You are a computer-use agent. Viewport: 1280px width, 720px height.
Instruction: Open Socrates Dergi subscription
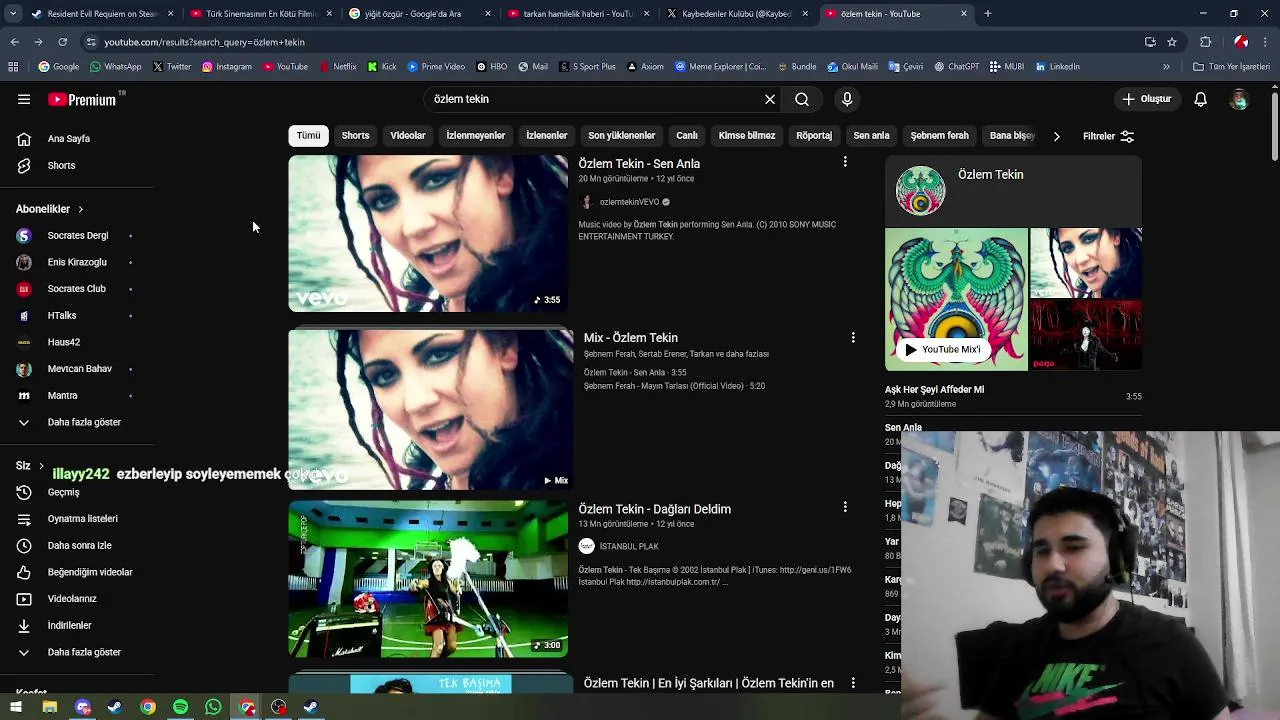click(77, 235)
